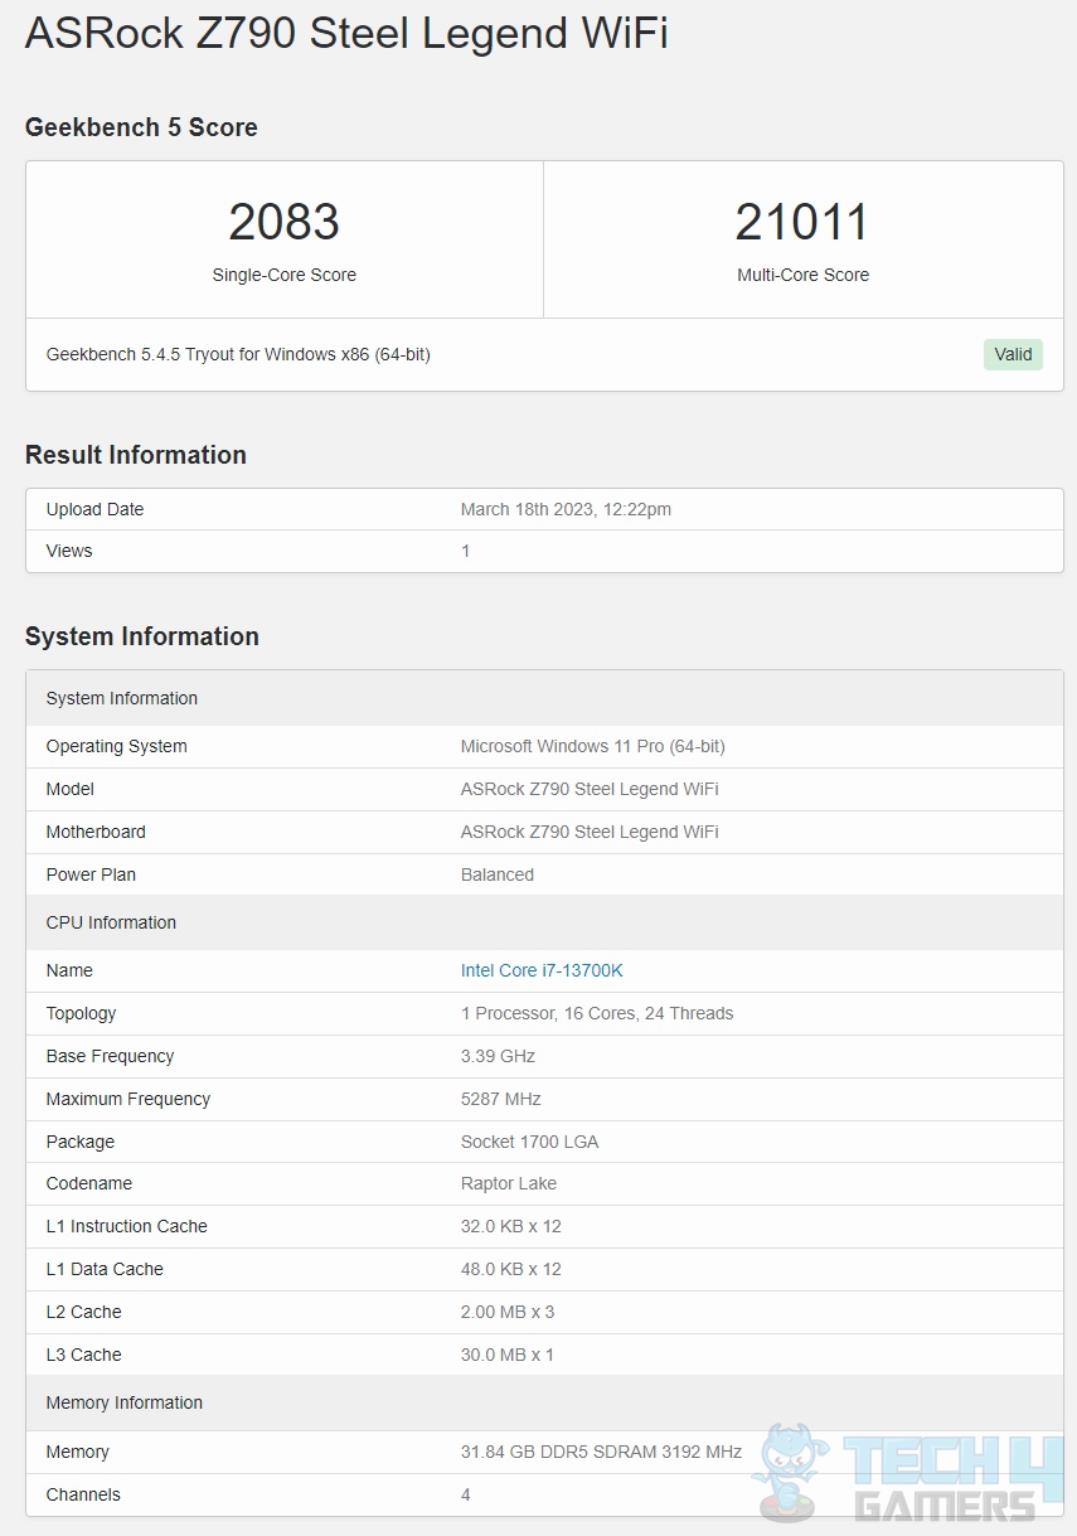
Task: Click the "Model" row label
Action: (x=70, y=789)
